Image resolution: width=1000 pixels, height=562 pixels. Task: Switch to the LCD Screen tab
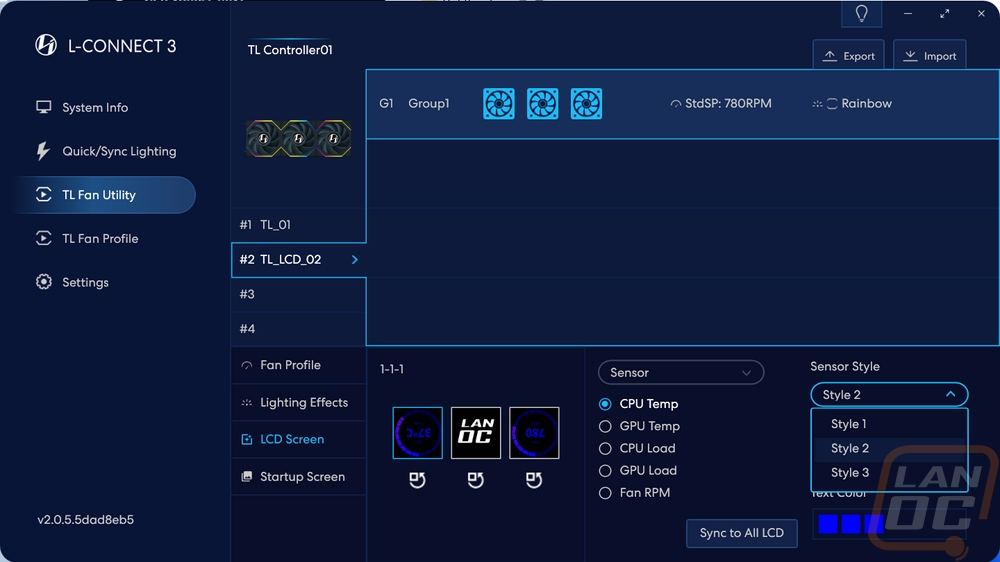coord(298,440)
